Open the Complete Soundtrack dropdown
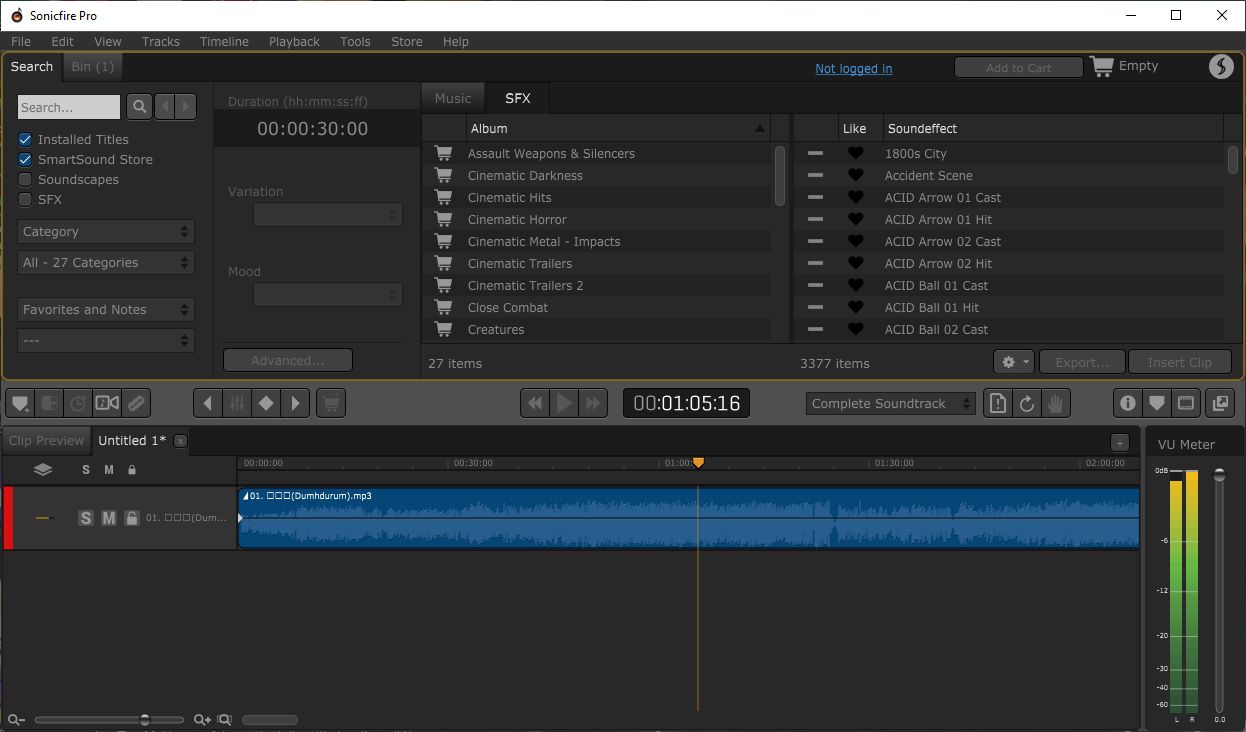 pos(890,403)
